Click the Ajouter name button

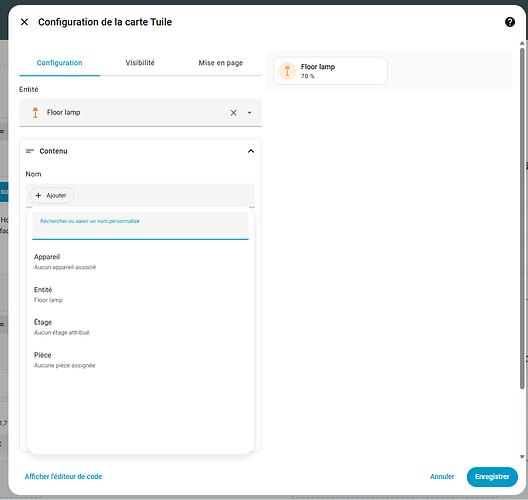pos(52,196)
